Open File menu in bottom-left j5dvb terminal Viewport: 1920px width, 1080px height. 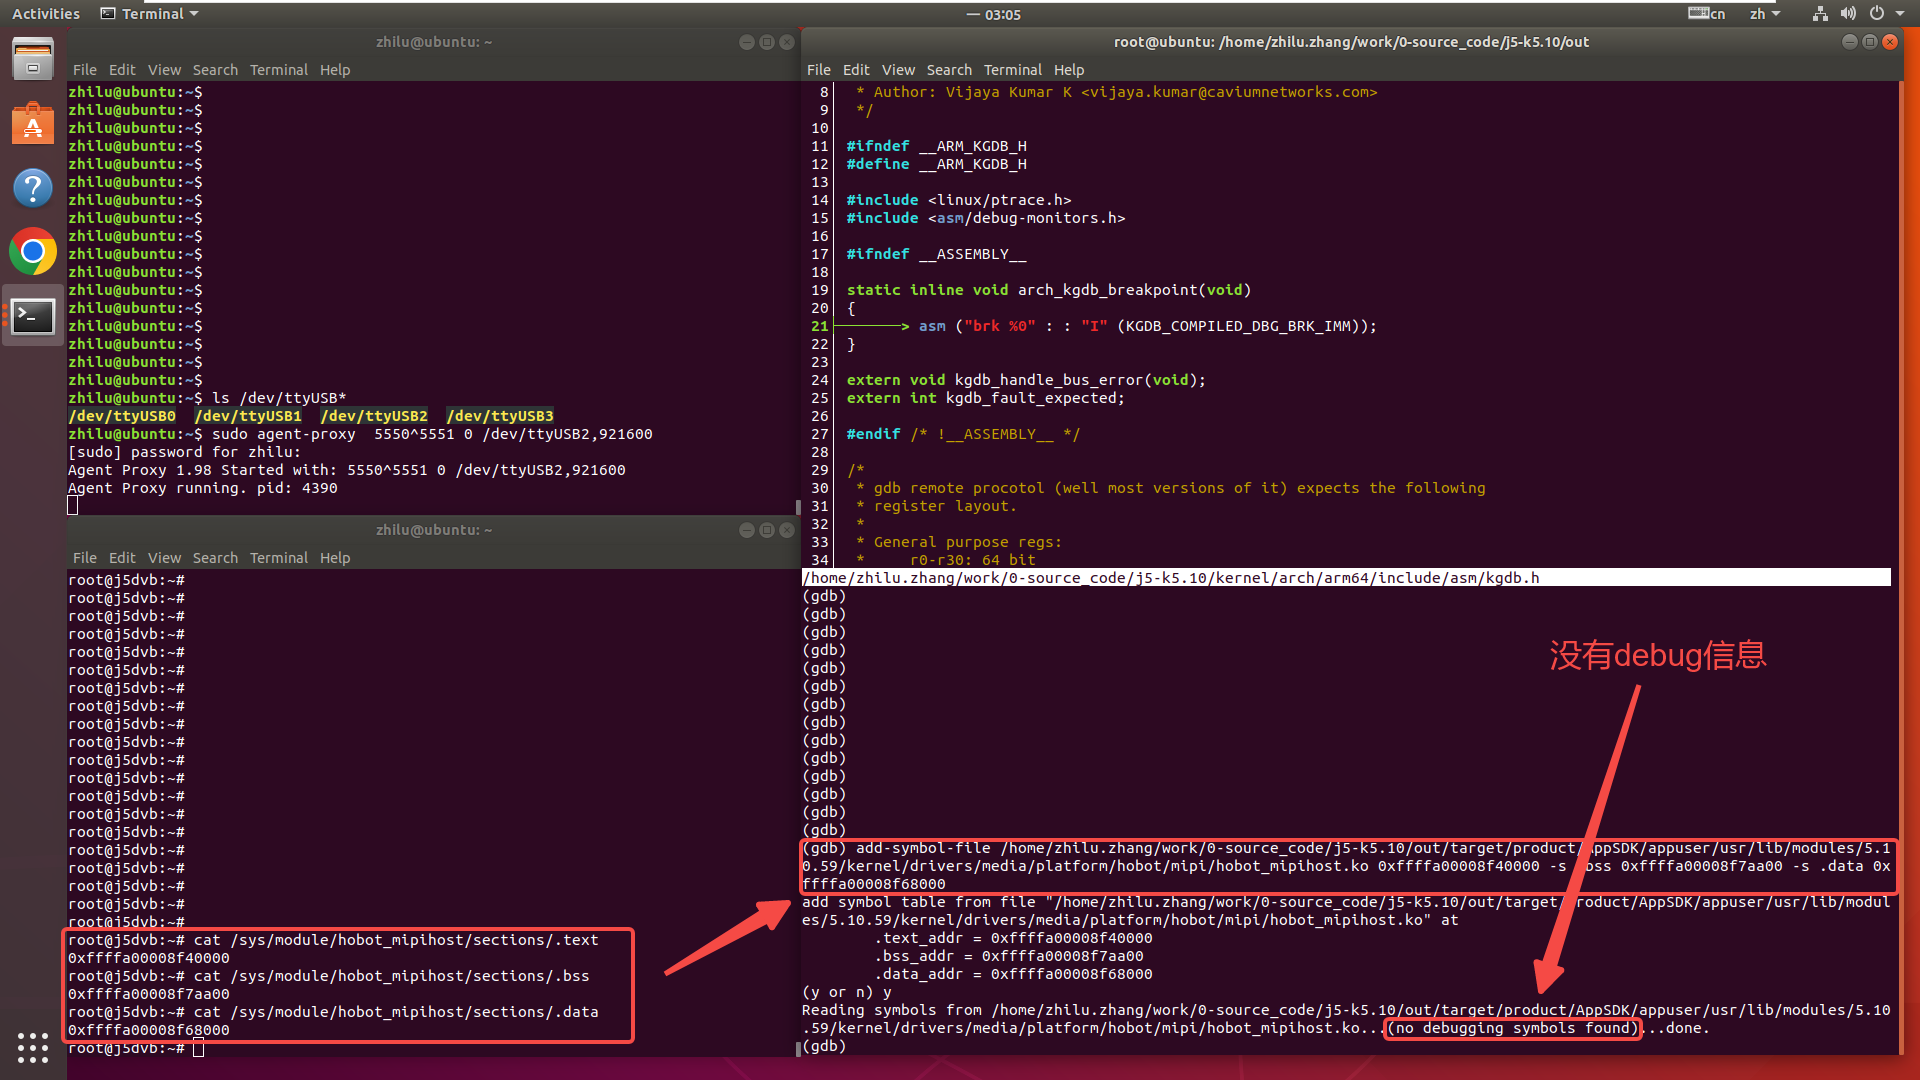pyautogui.click(x=85, y=558)
